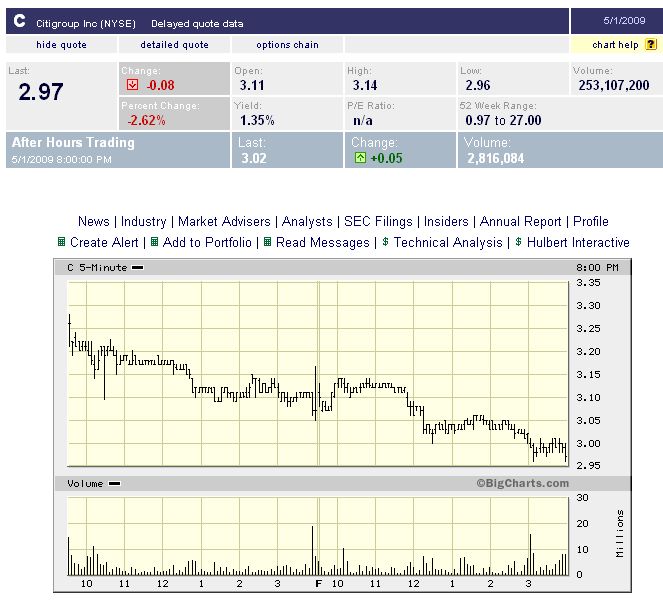Click the red down arrow change icon
The image size is (663, 604).
coord(131,85)
